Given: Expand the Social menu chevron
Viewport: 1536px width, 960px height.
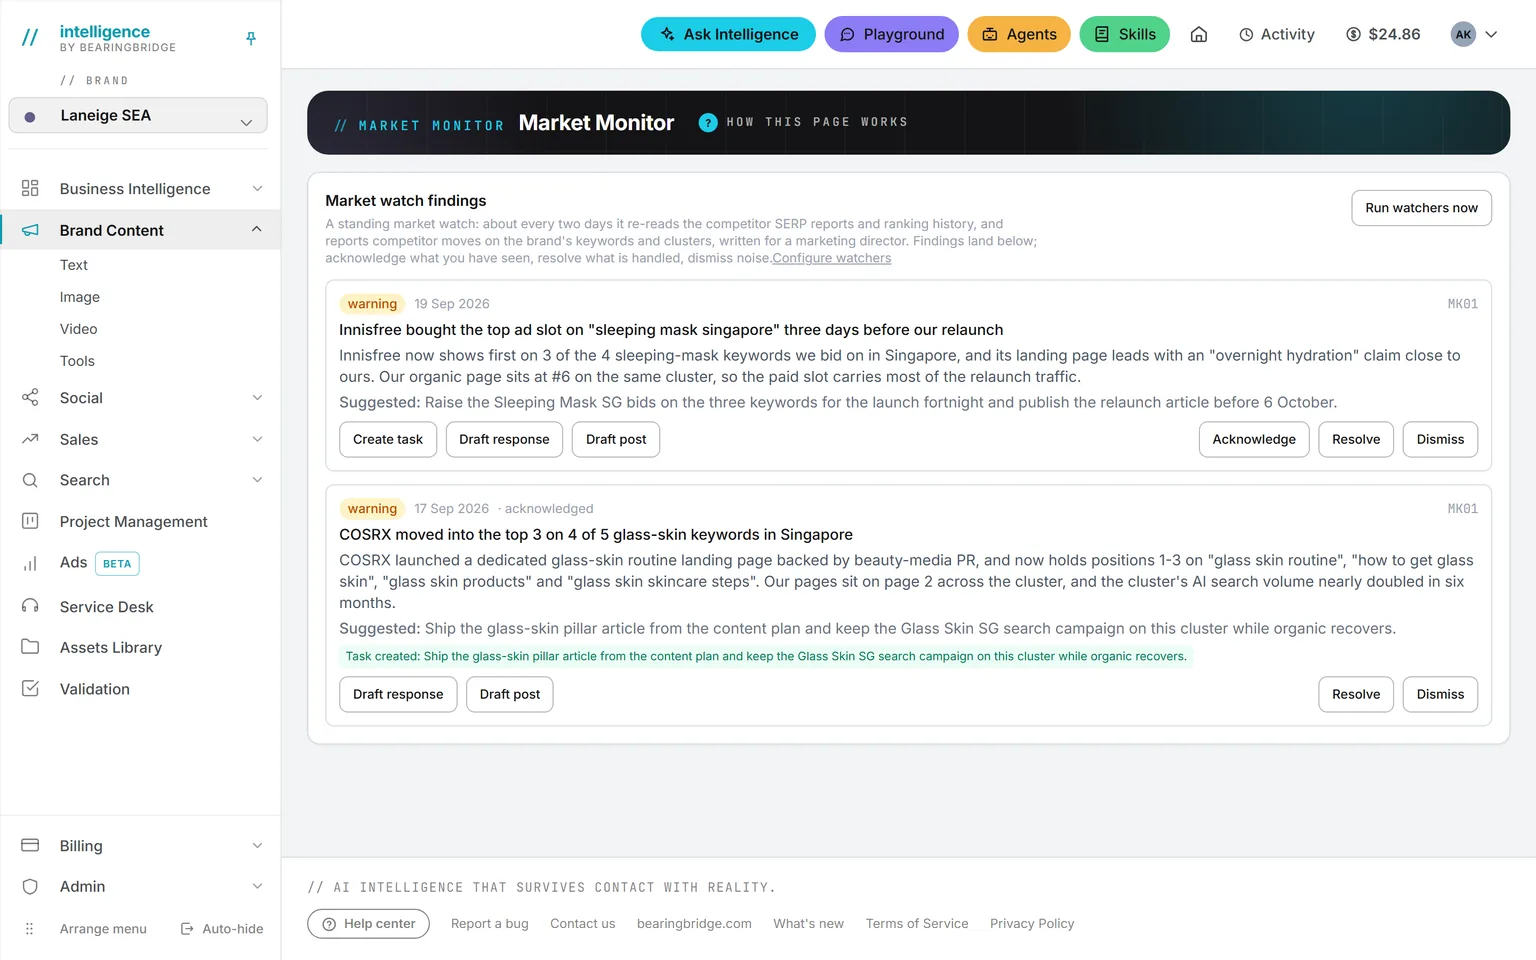Looking at the screenshot, I should pos(257,397).
